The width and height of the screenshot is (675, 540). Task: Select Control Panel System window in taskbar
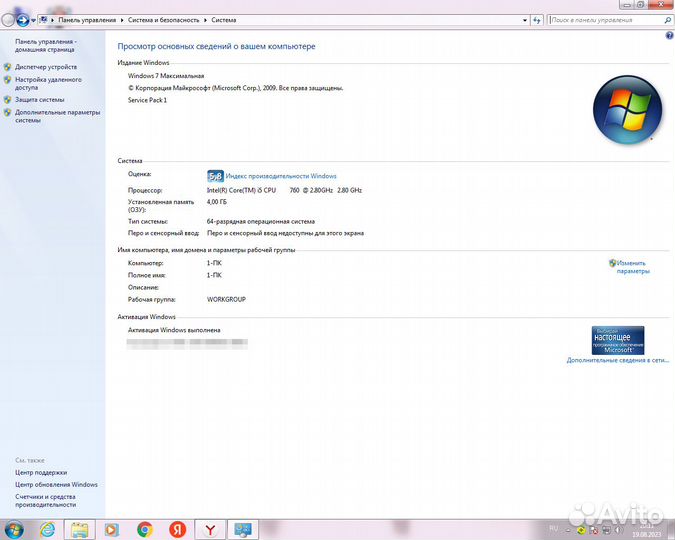click(243, 530)
